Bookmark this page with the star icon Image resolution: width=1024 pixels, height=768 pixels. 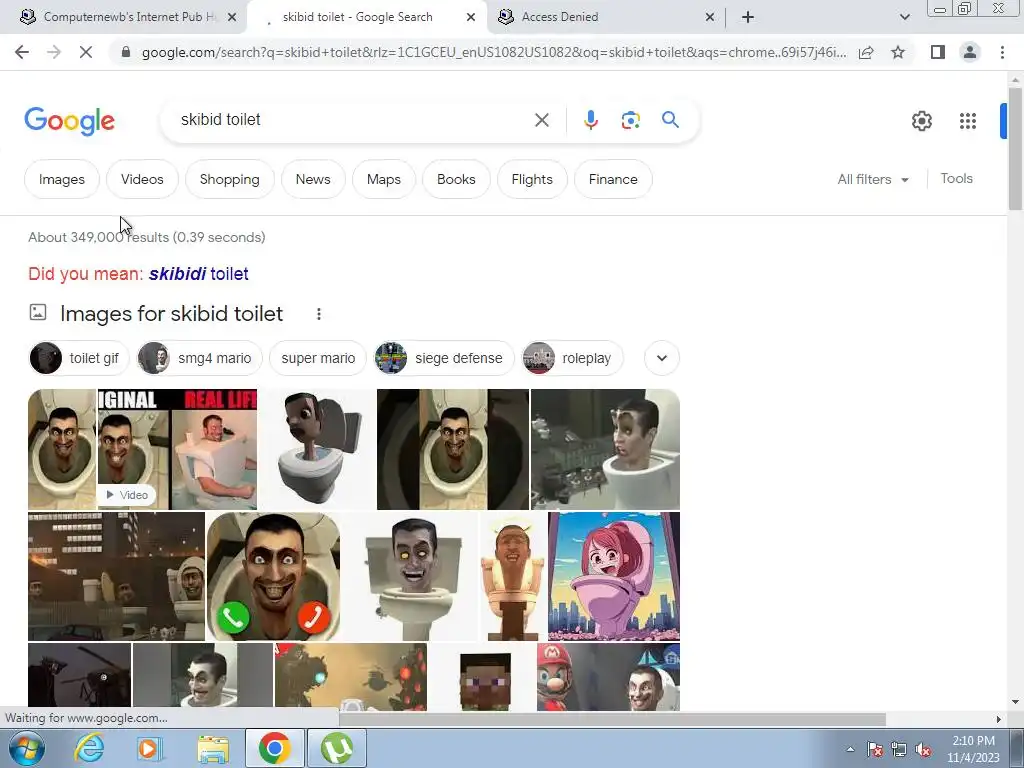point(898,52)
